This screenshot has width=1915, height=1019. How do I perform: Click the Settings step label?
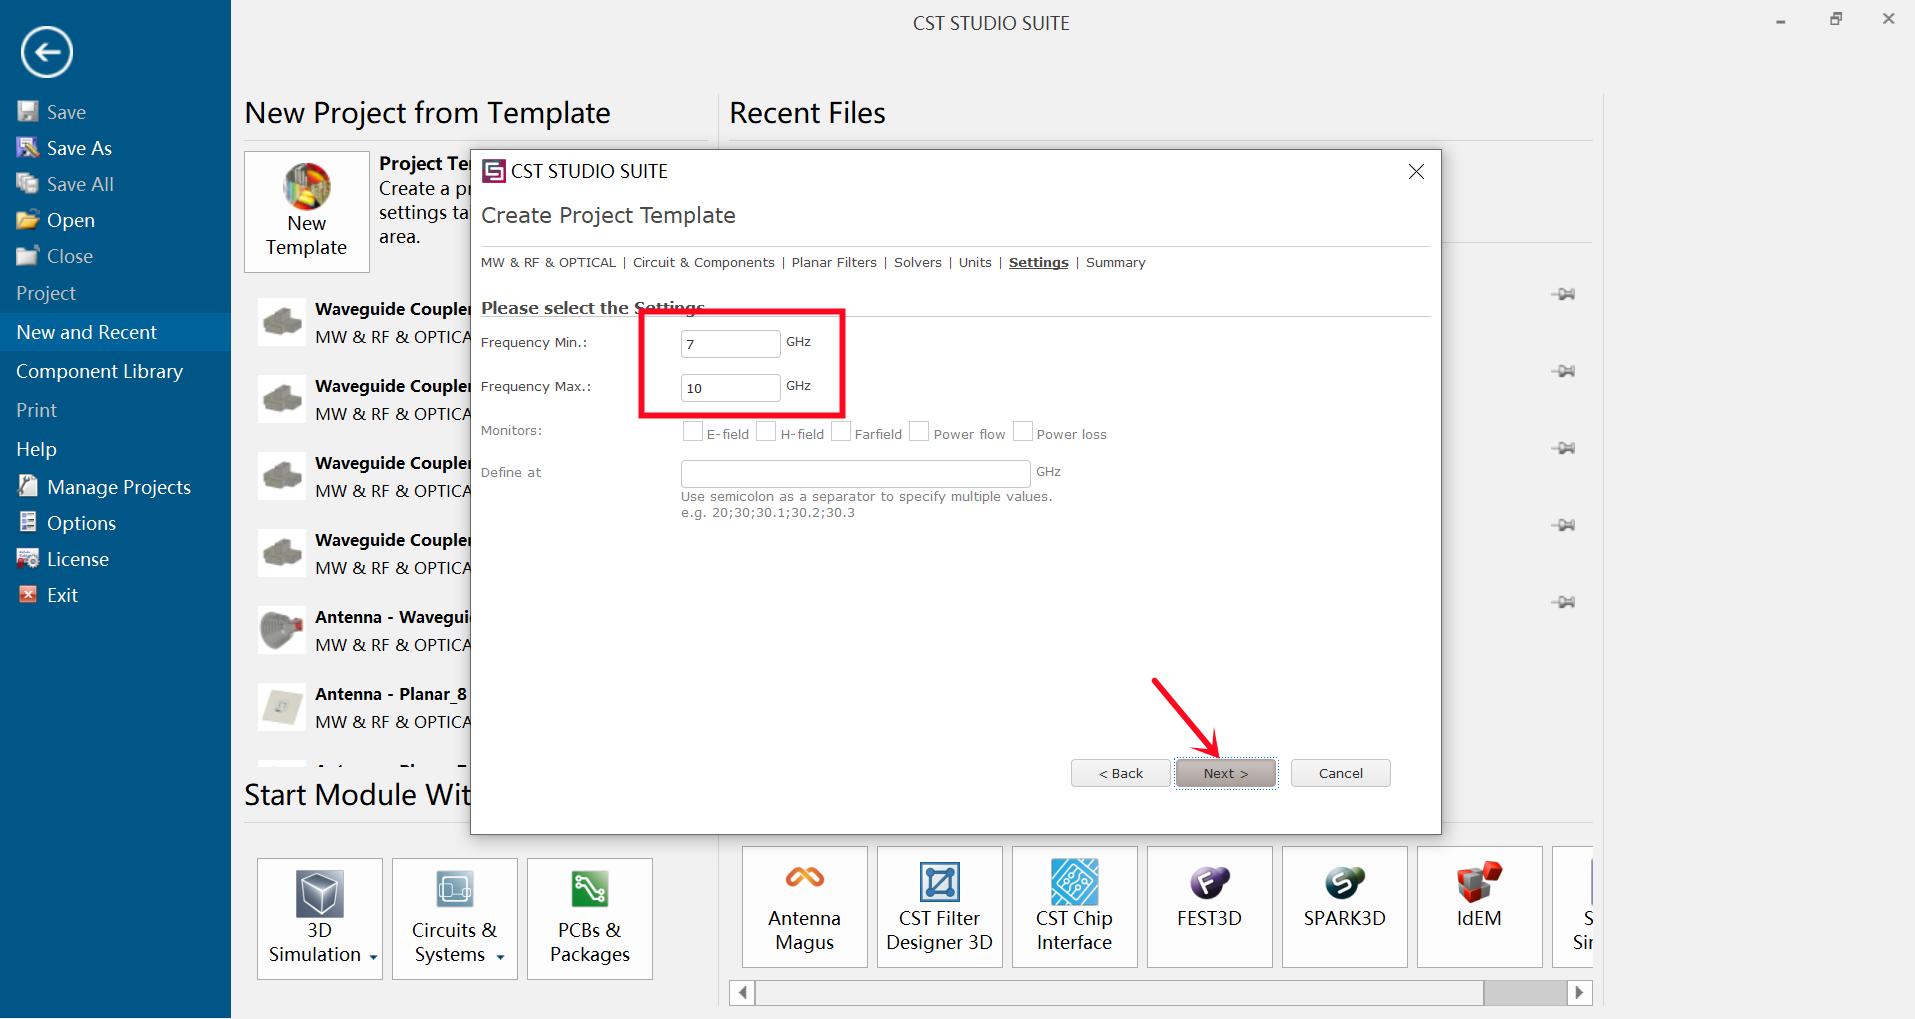[1039, 263]
